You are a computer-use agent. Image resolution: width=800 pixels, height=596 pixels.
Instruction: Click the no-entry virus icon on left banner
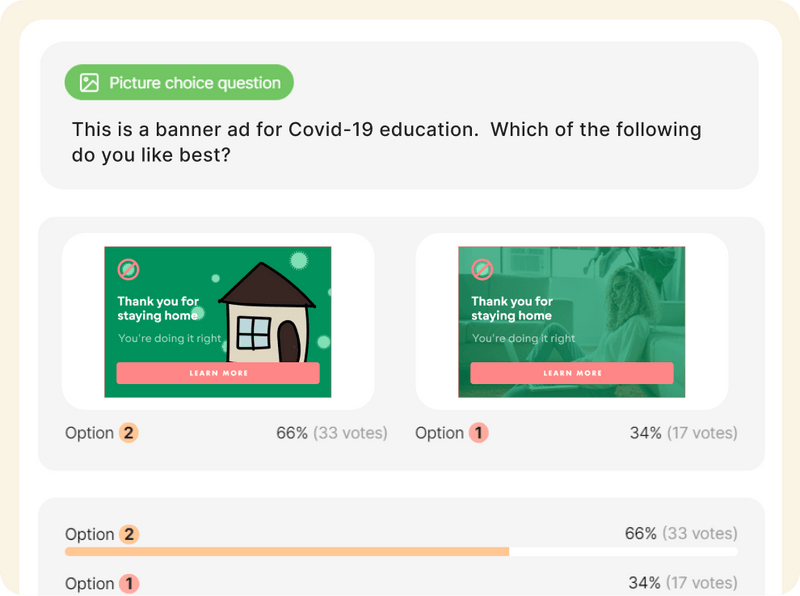(129, 270)
